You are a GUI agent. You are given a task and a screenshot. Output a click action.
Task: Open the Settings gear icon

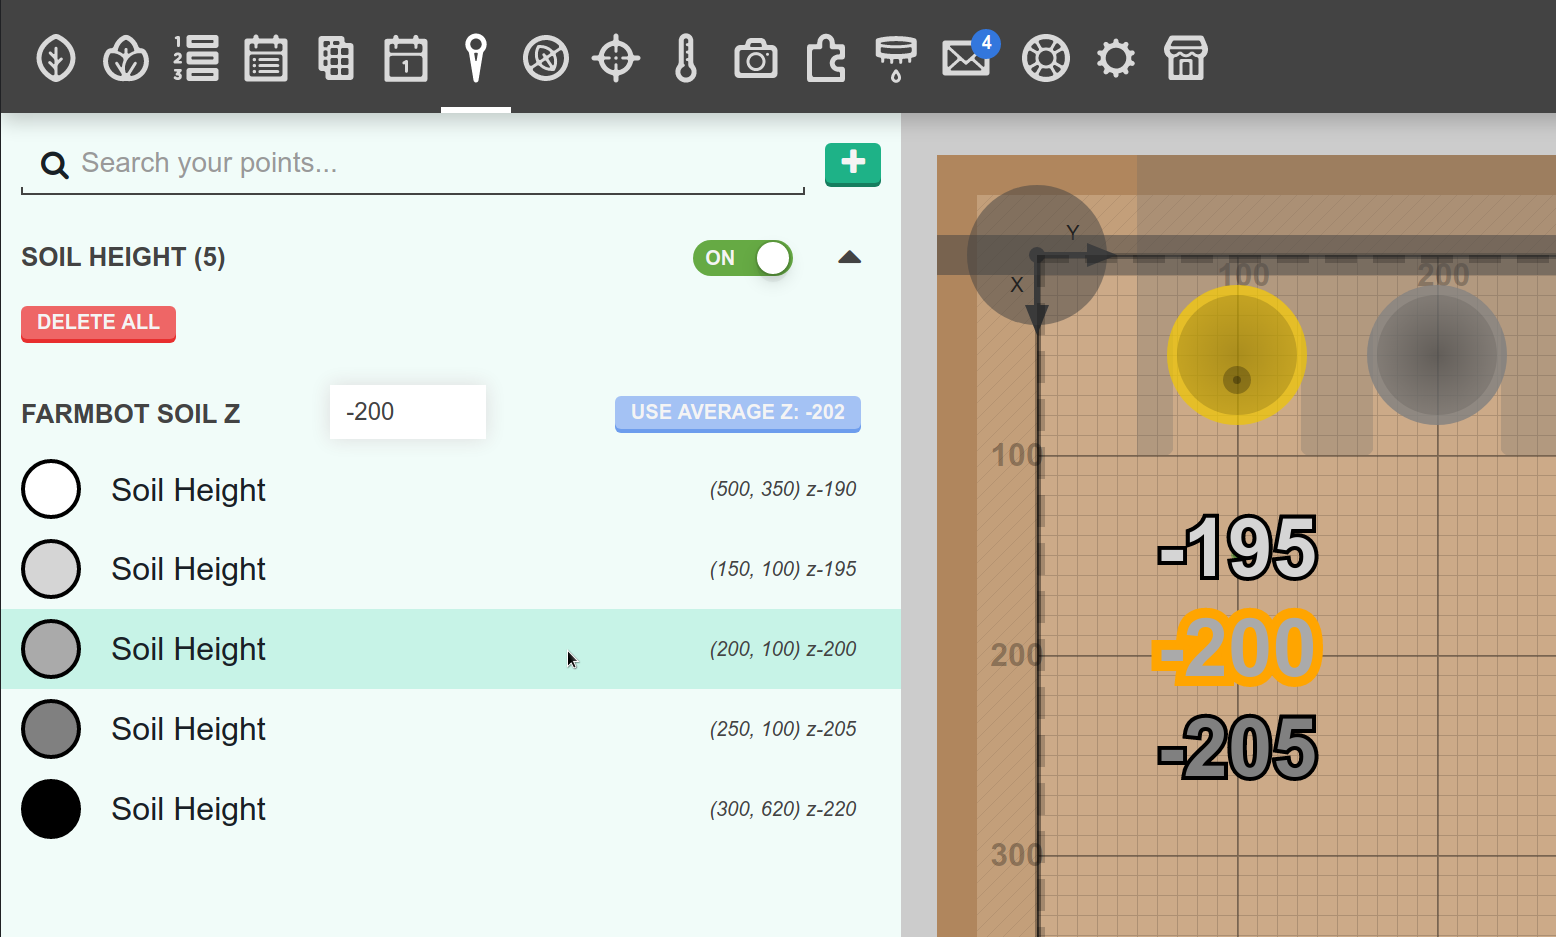click(1116, 58)
